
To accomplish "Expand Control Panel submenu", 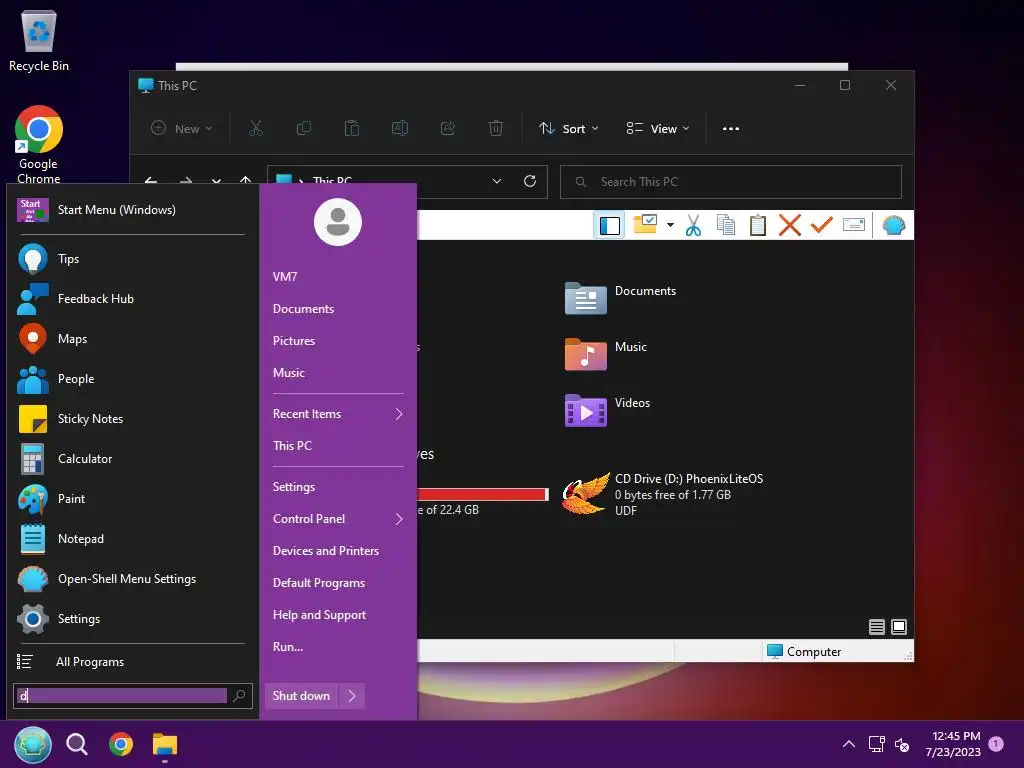I will pos(338,519).
